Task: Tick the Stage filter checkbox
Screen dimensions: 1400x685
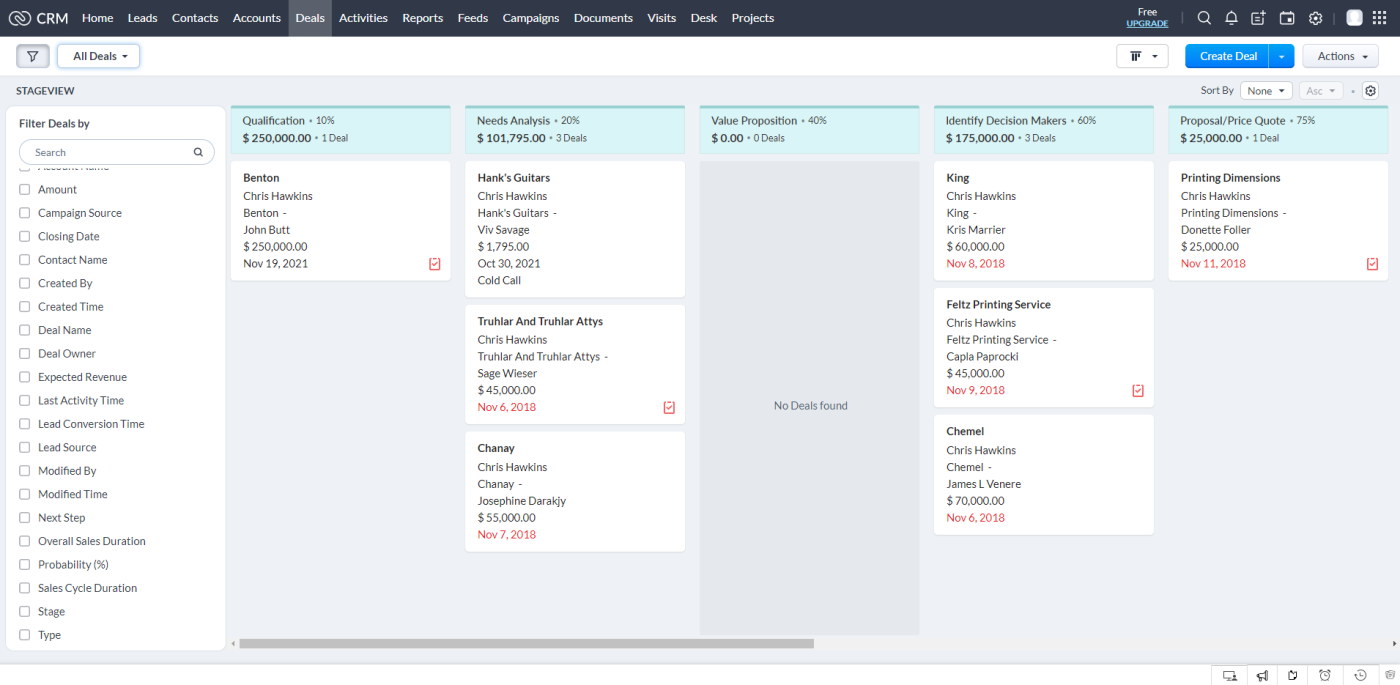Action: tap(25, 612)
